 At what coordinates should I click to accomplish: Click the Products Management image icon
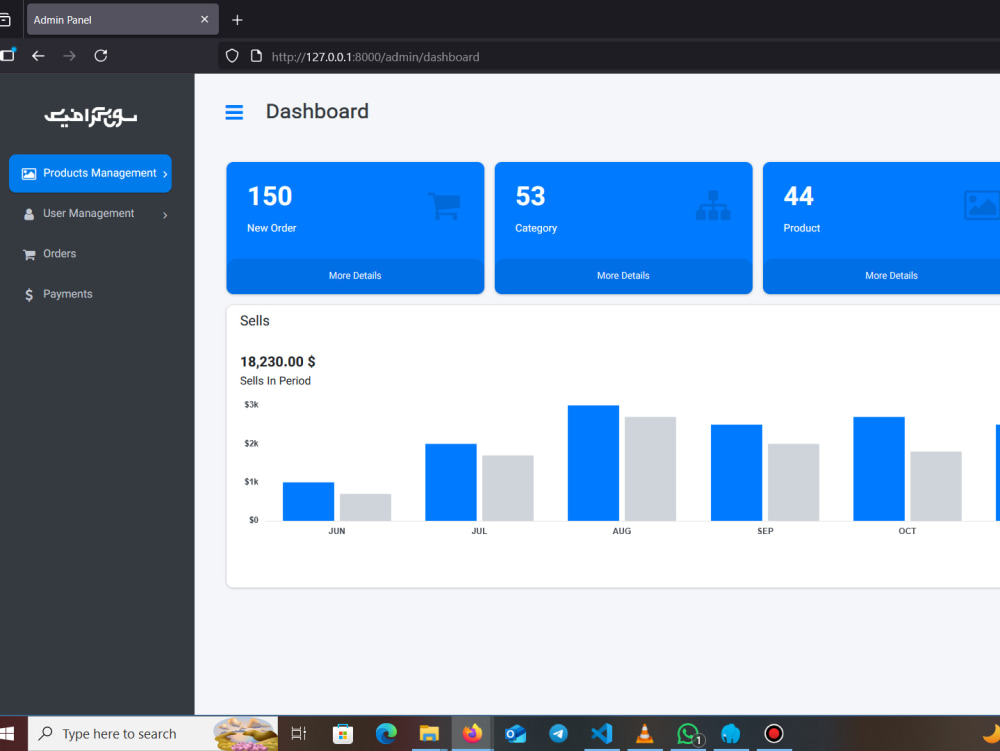click(x=29, y=173)
